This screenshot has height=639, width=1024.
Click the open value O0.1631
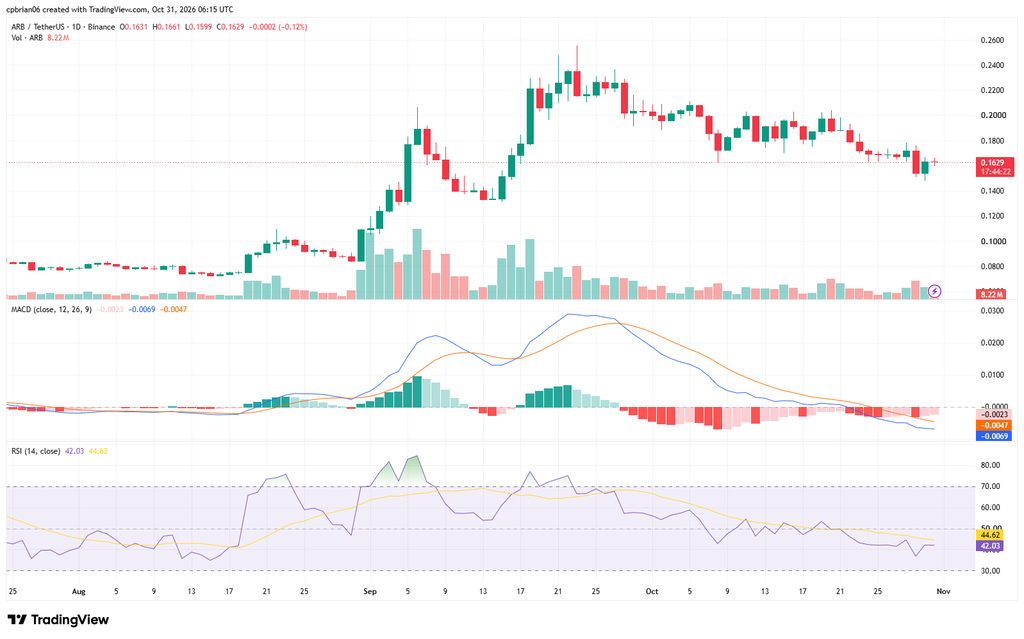[134, 27]
